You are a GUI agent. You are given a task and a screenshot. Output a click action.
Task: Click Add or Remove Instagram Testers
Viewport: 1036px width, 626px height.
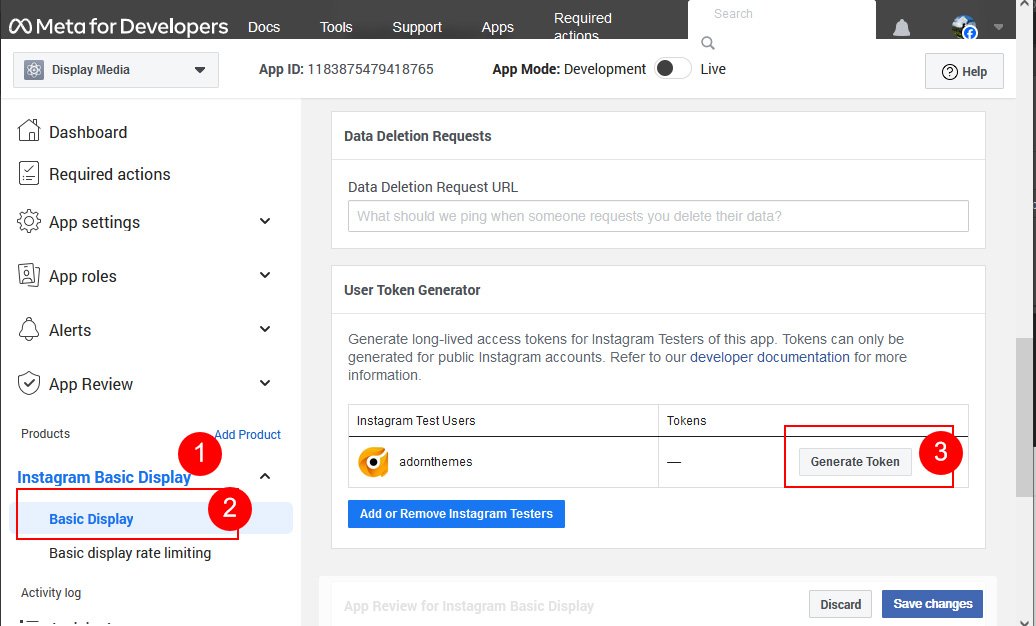pyautogui.click(x=456, y=514)
